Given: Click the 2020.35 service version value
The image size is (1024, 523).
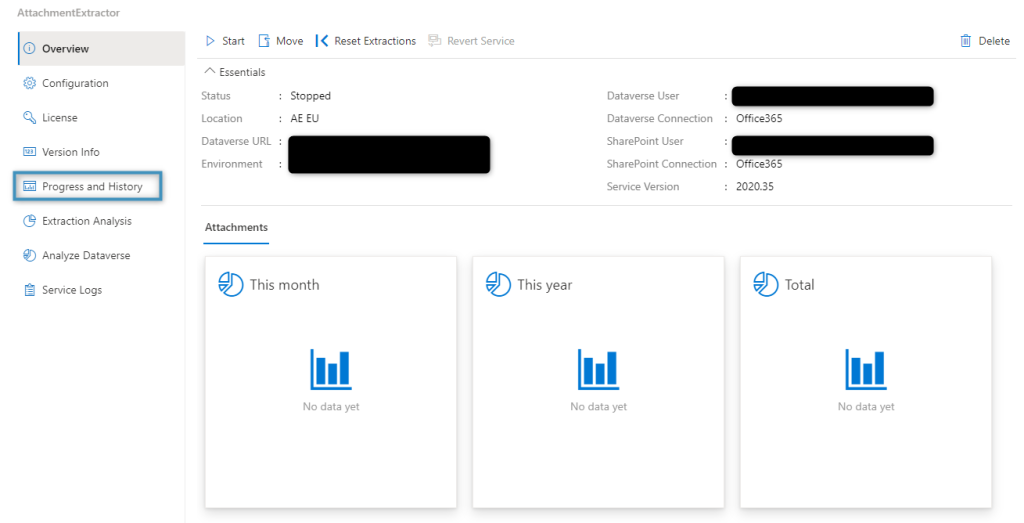Looking at the screenshot, I should click(755, 186).
